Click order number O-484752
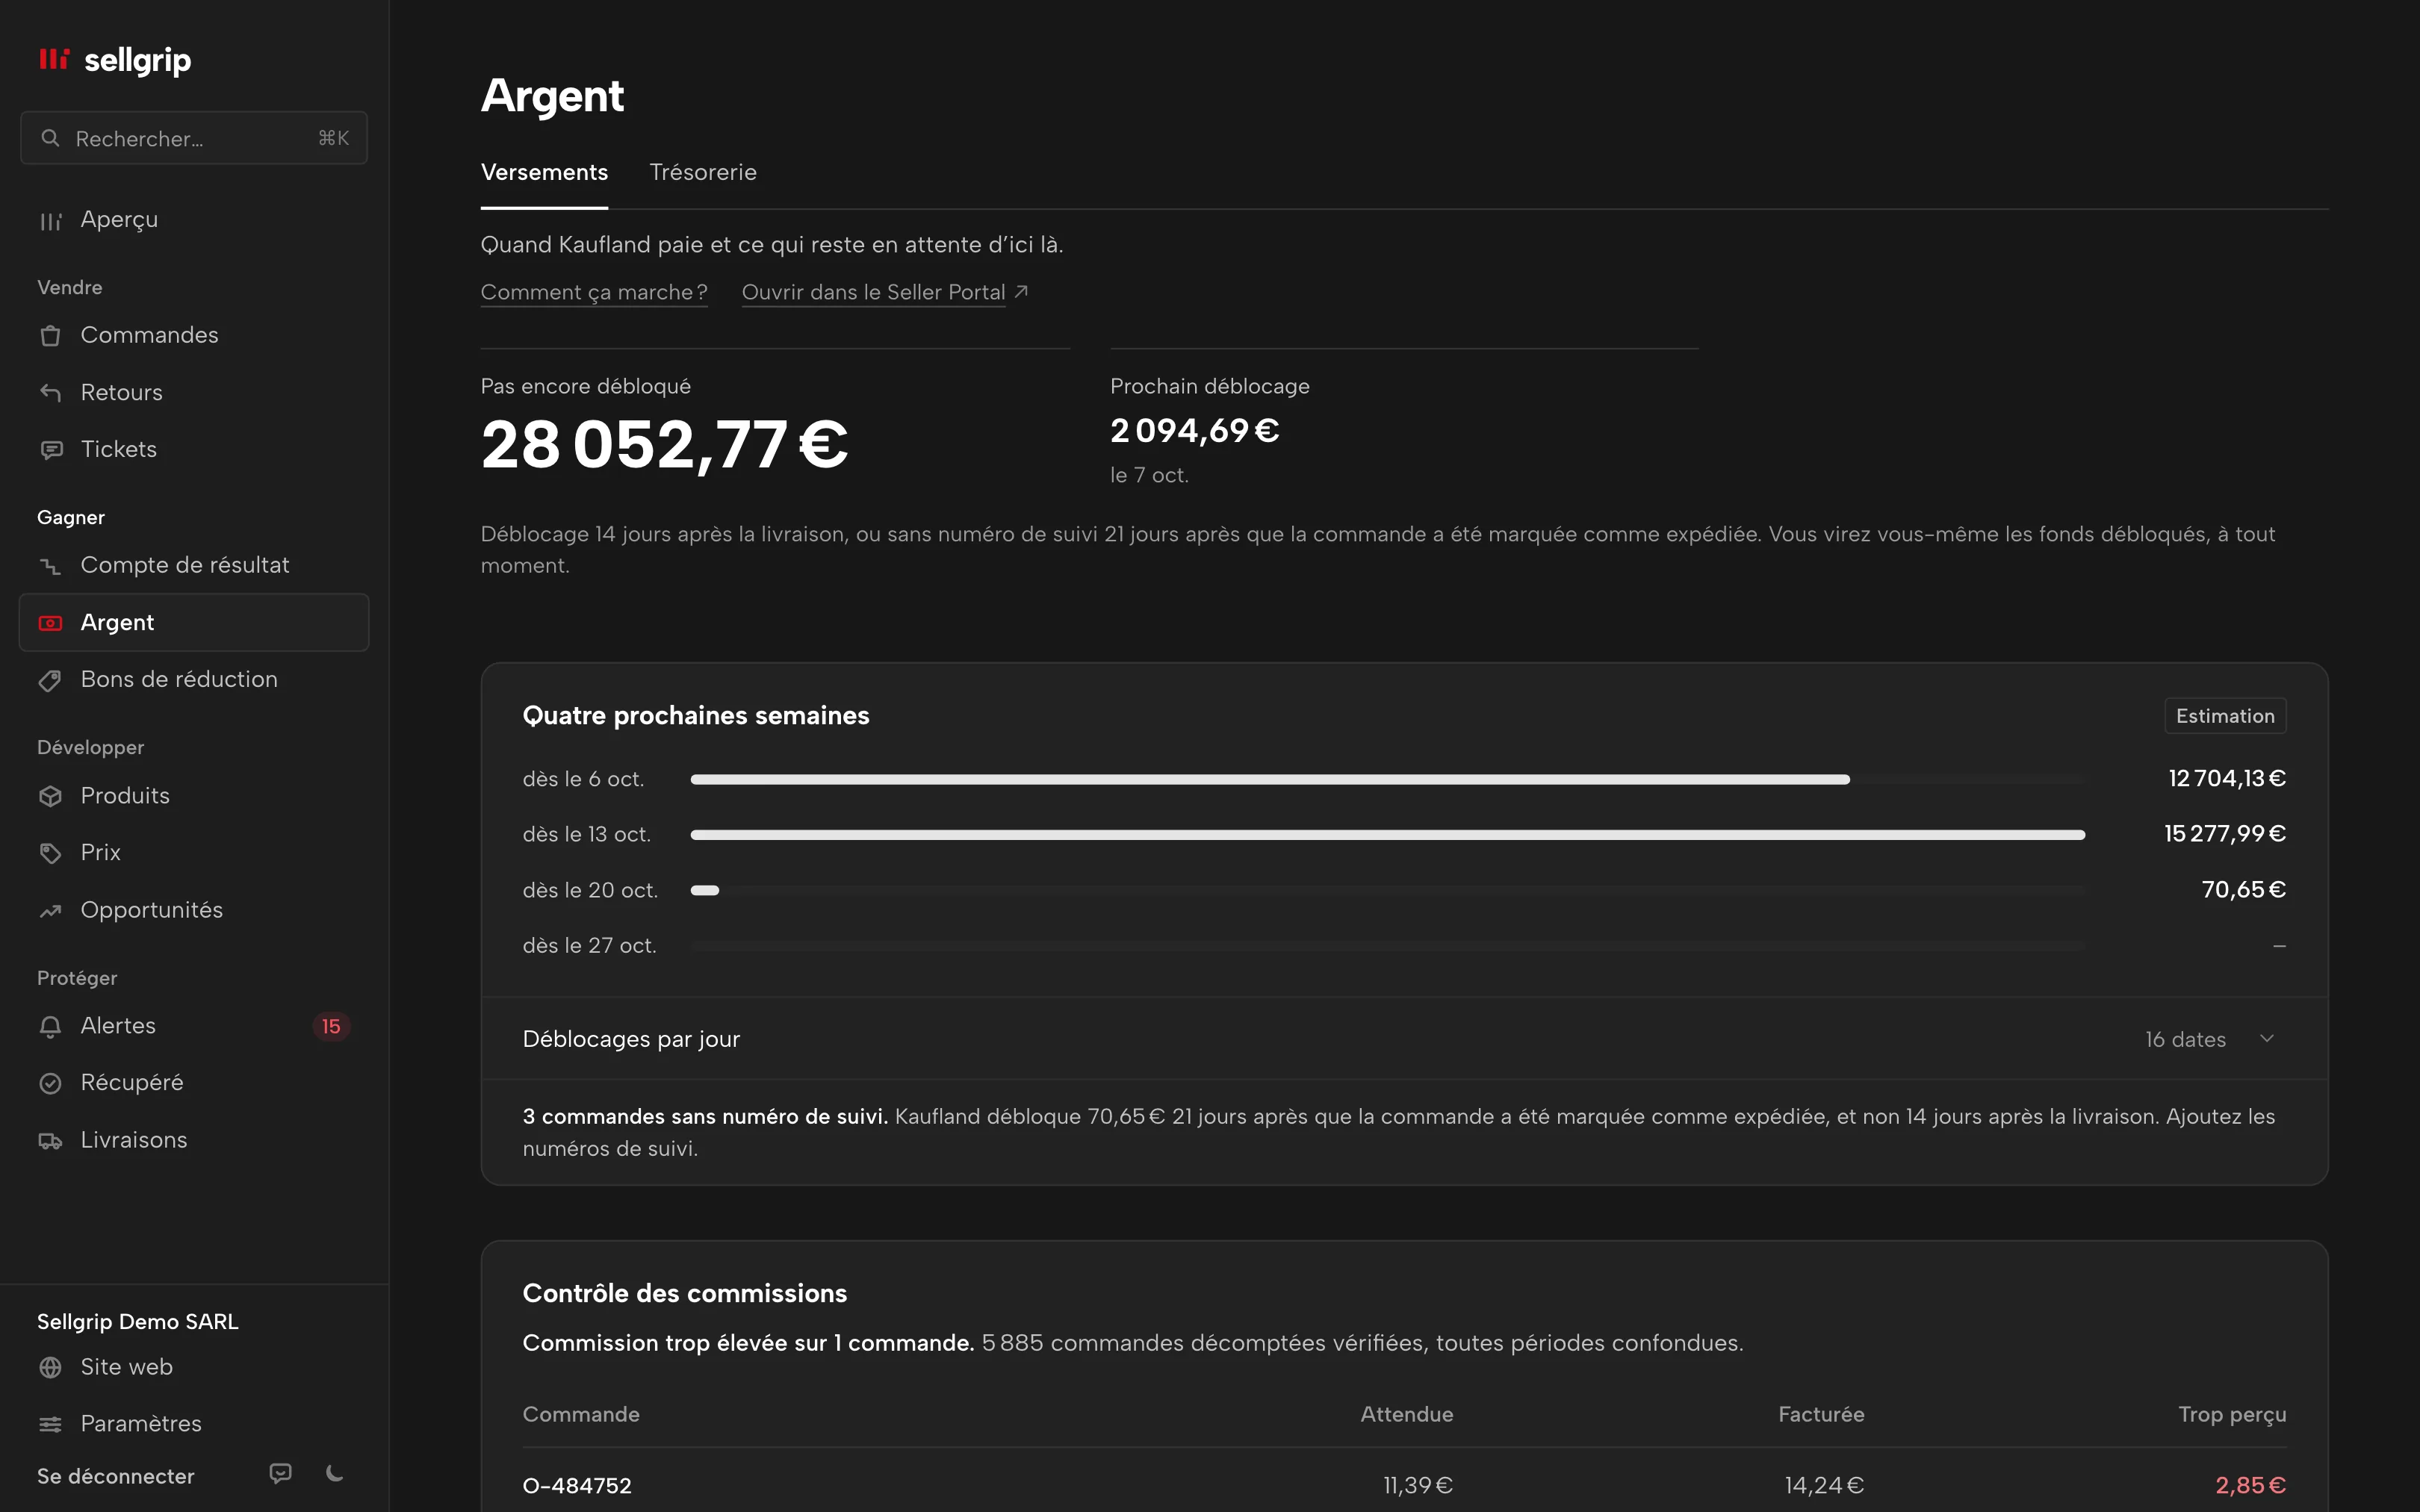 point(577,1485)
